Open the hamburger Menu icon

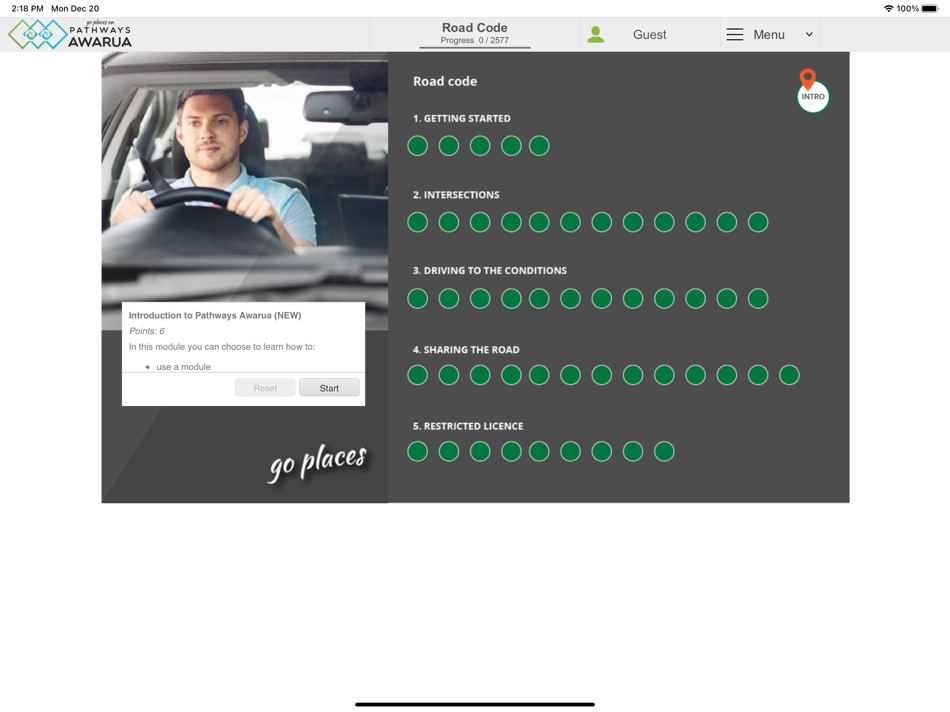point(734,35)
